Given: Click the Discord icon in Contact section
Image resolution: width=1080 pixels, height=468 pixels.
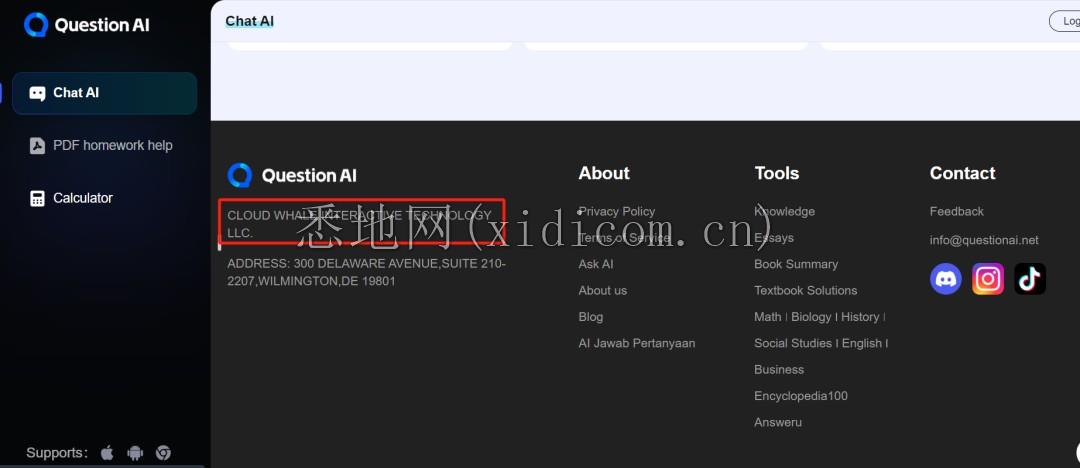Looking at the screenshot, I should (946, 279).
